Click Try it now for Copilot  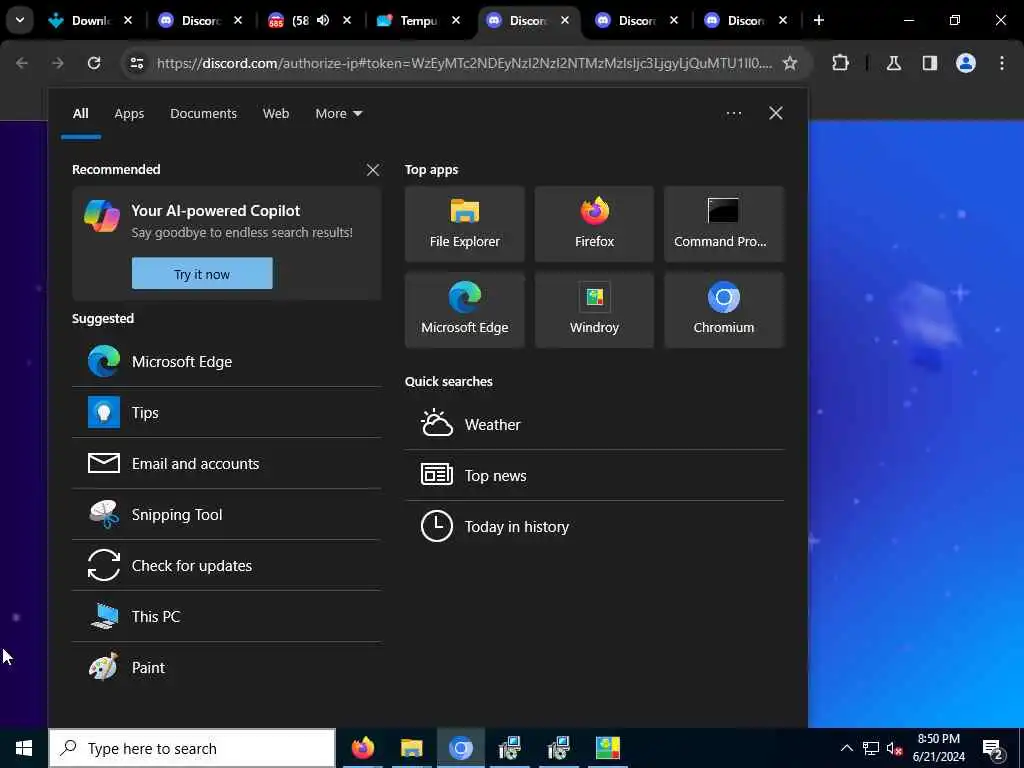[202, 274]
